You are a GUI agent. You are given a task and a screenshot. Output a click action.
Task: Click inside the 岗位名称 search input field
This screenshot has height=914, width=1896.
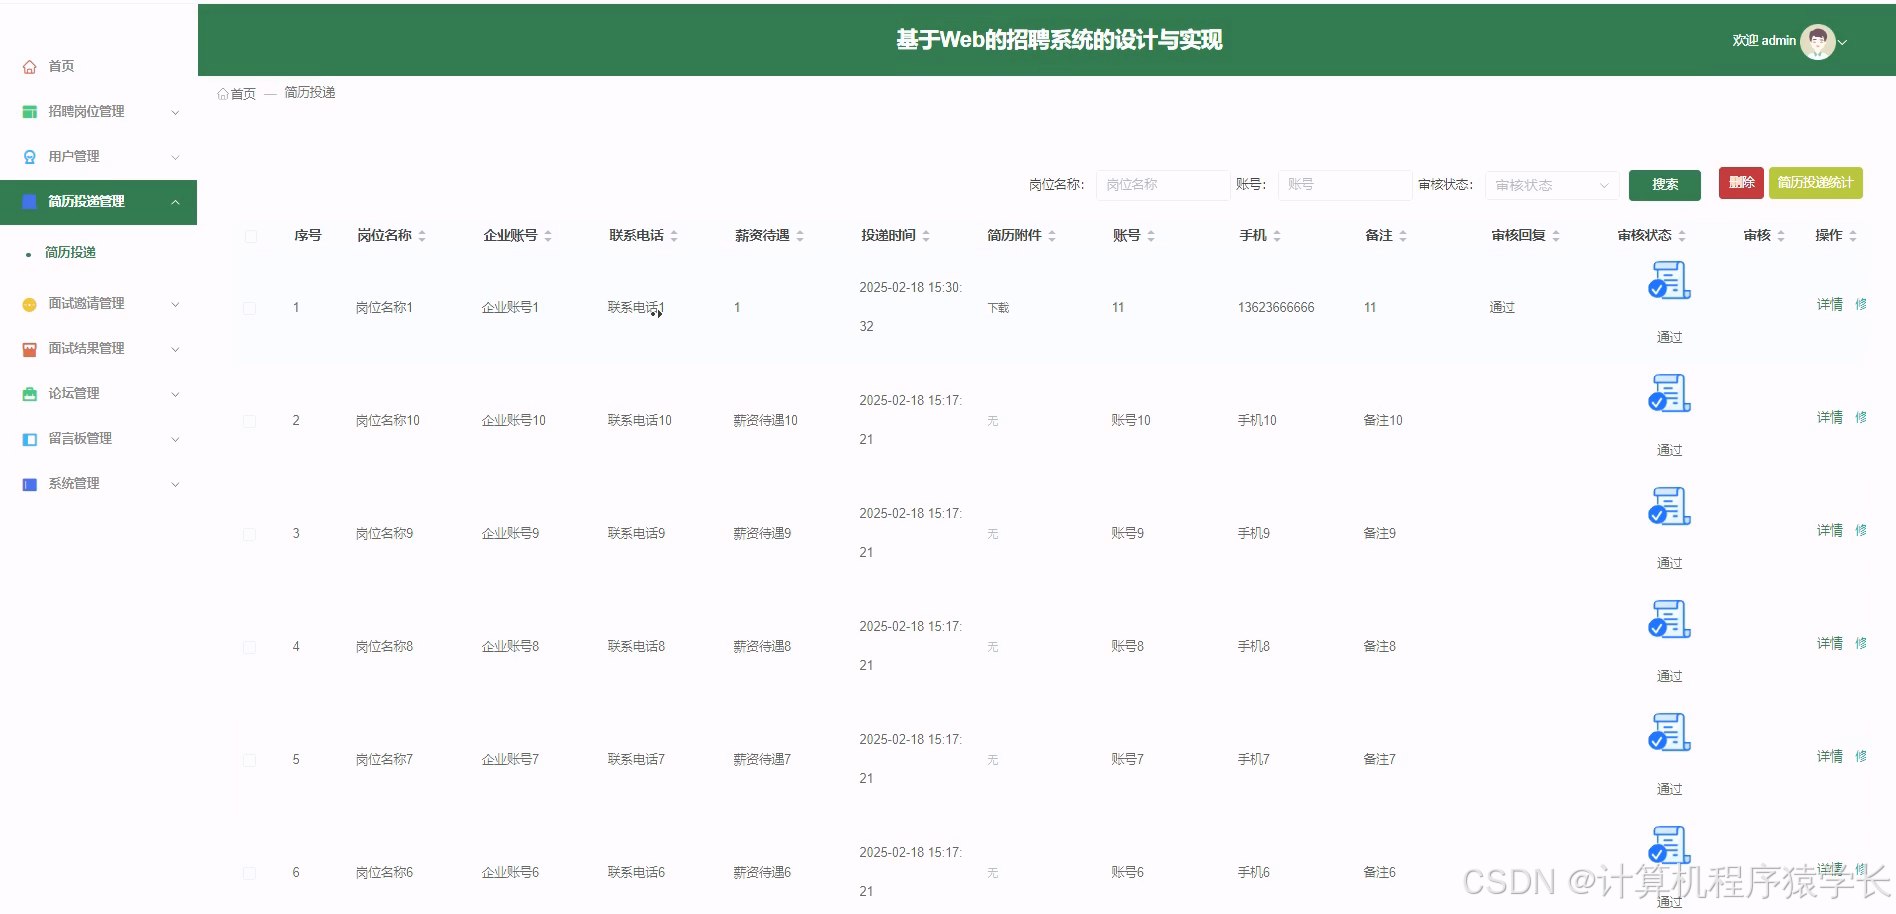coord(1162,184)
